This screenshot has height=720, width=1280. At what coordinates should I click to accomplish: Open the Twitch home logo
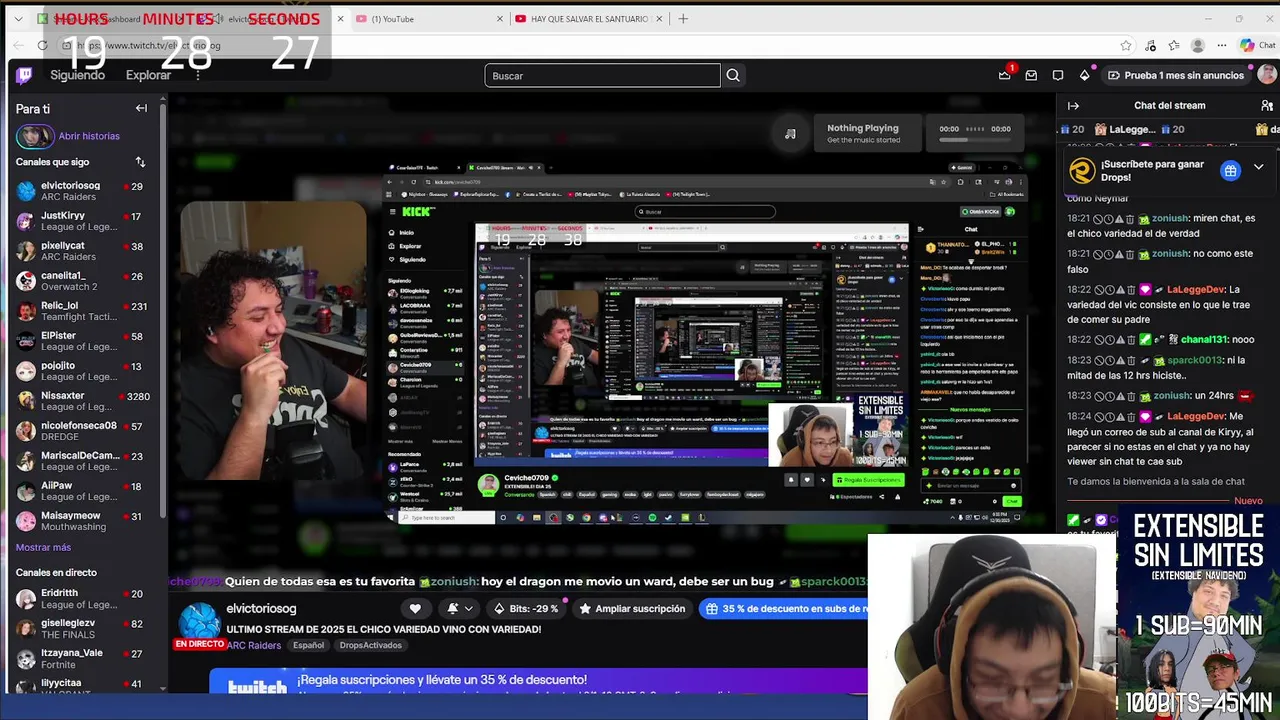click(x=24, y=75)
